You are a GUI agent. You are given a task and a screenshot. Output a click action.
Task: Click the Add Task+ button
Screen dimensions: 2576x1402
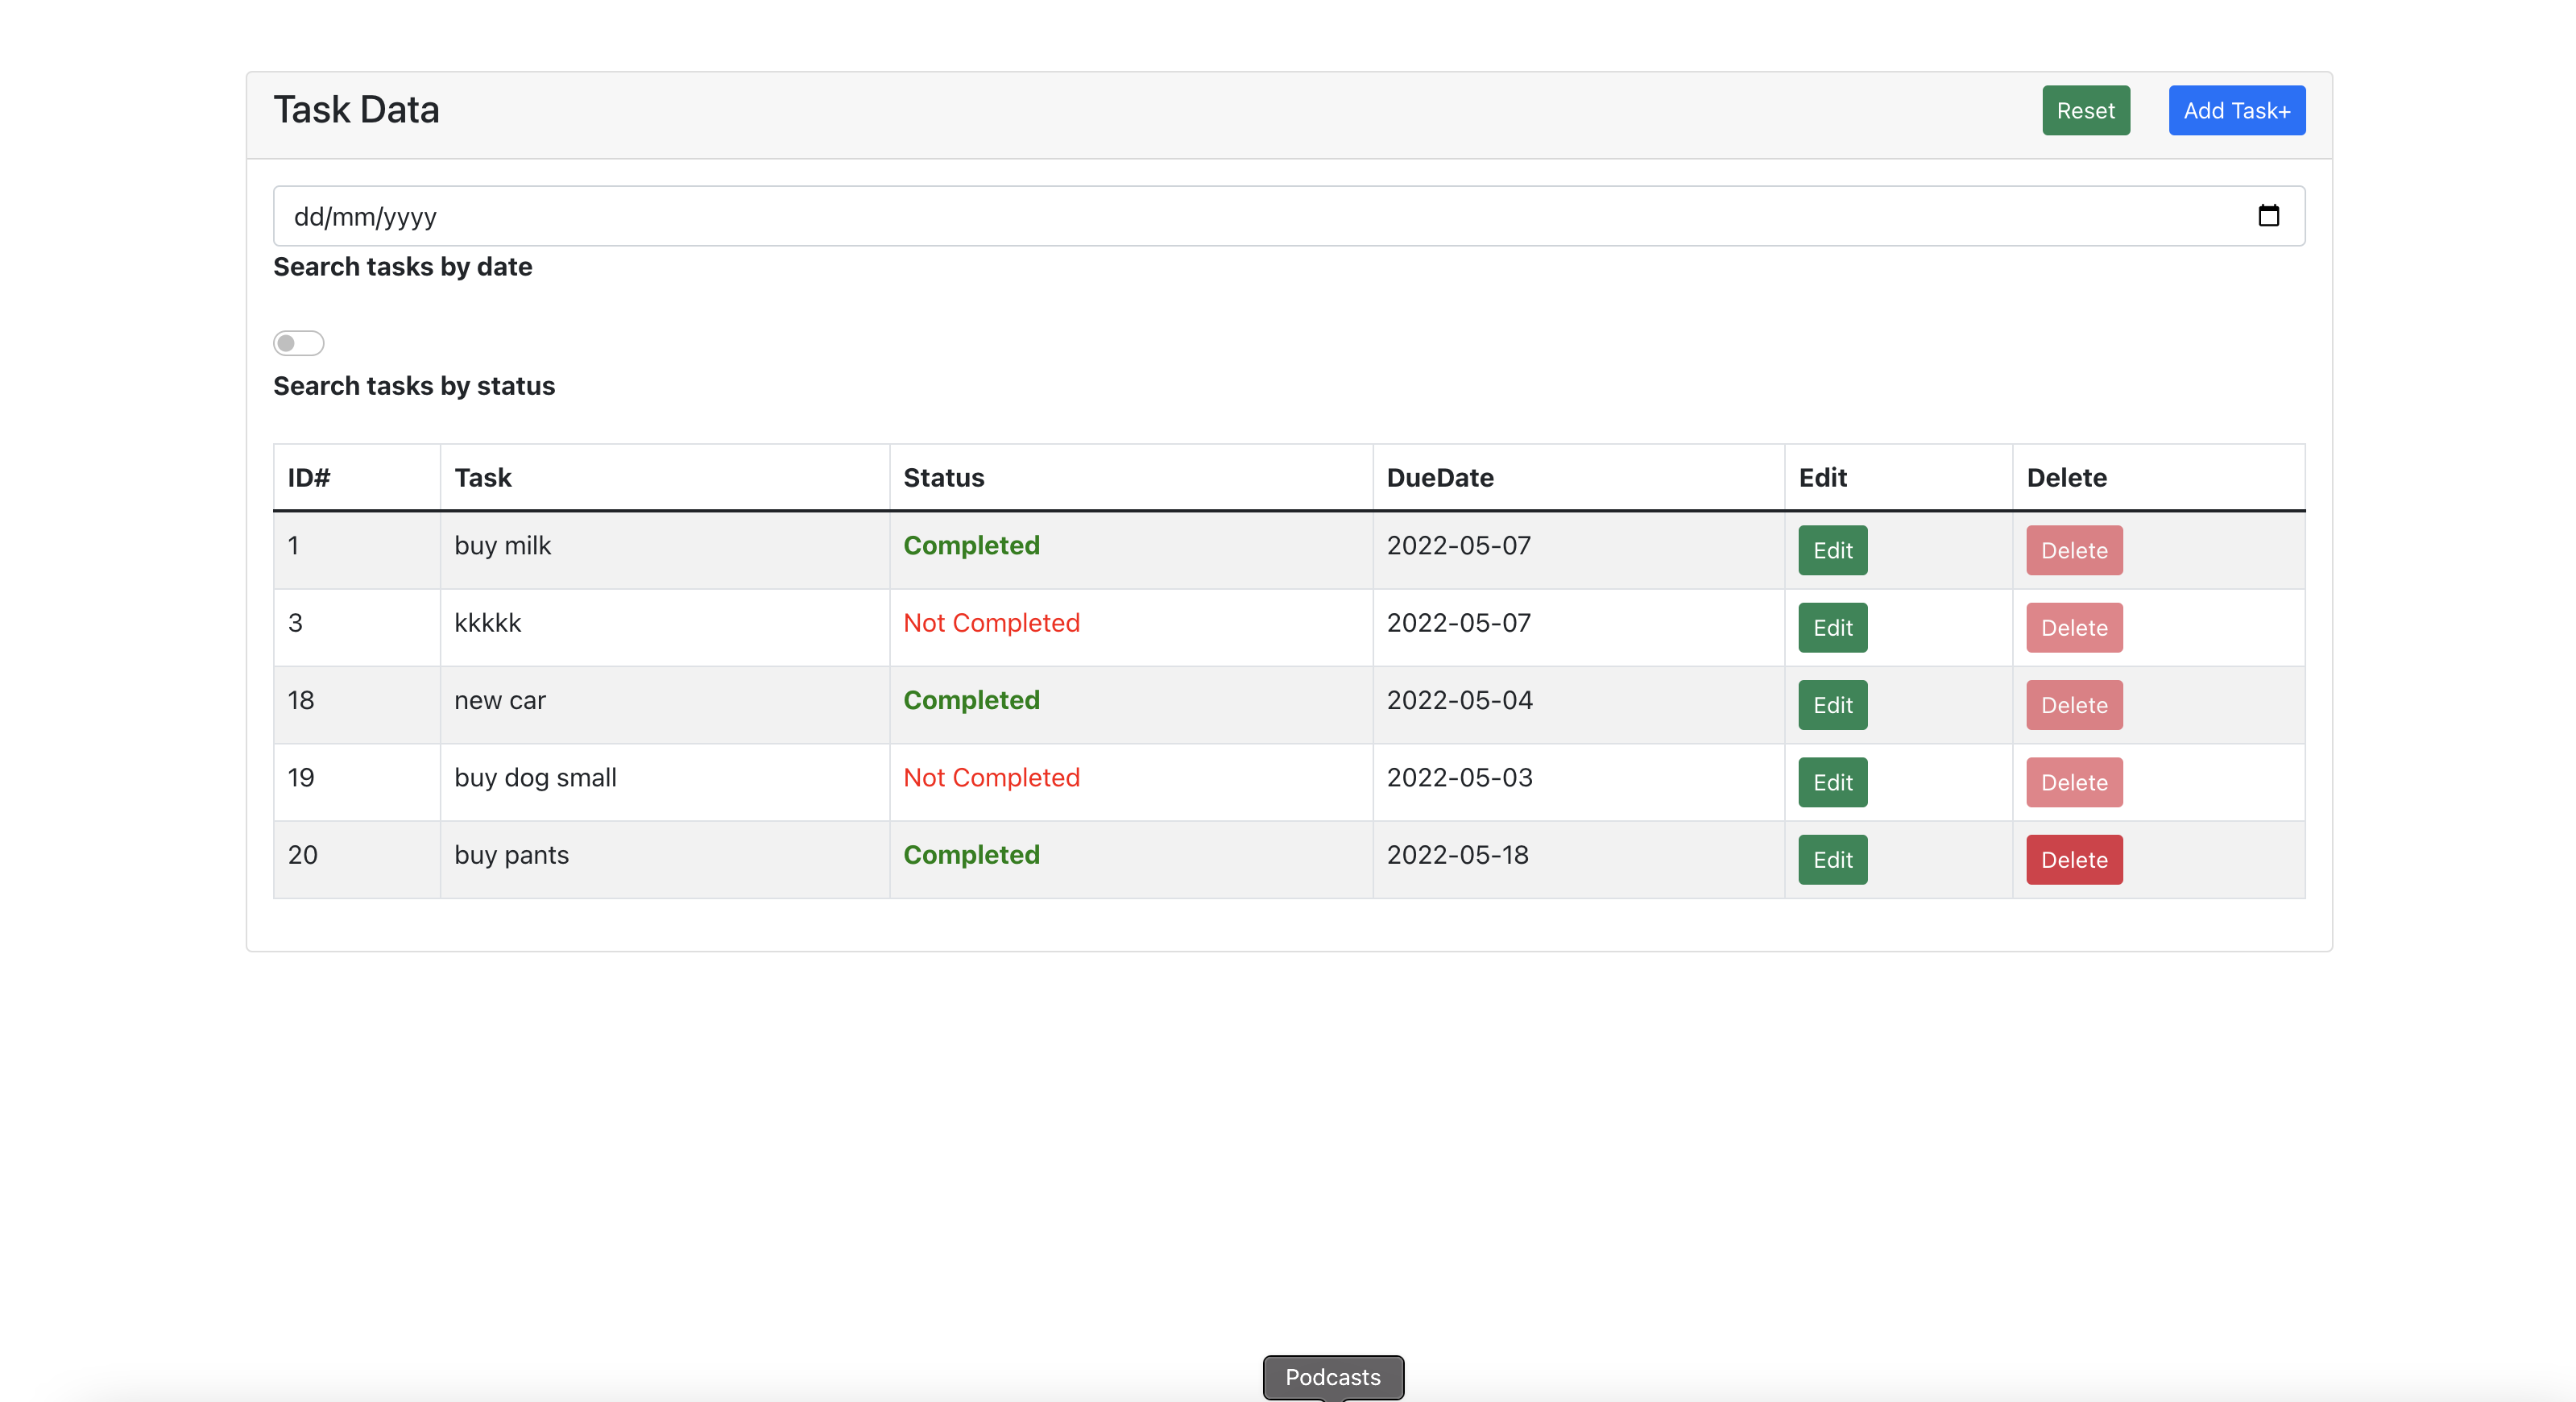coord(2237,110)
